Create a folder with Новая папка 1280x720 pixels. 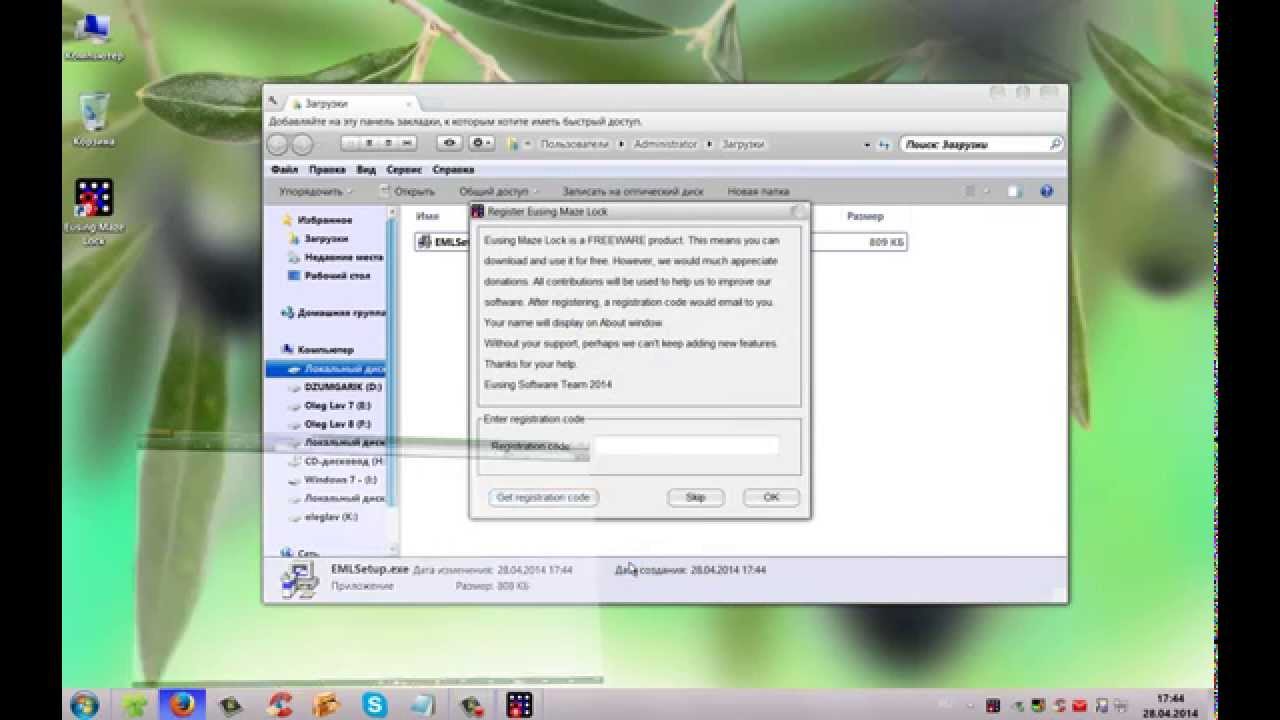pos(757,191)
